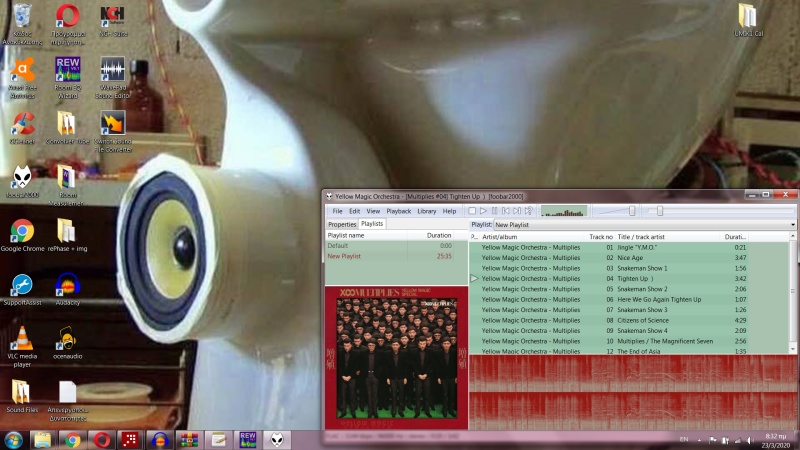Select the Default playlist row

[396, 246]
